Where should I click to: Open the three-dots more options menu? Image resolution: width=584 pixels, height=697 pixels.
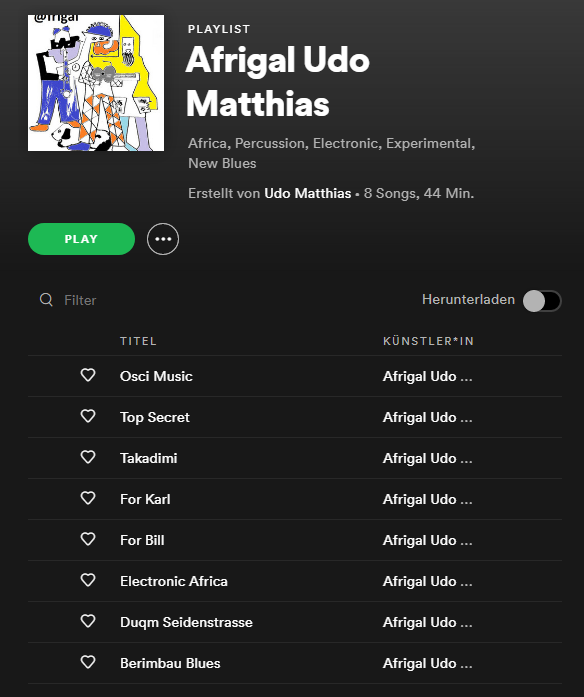click(163, 239)
